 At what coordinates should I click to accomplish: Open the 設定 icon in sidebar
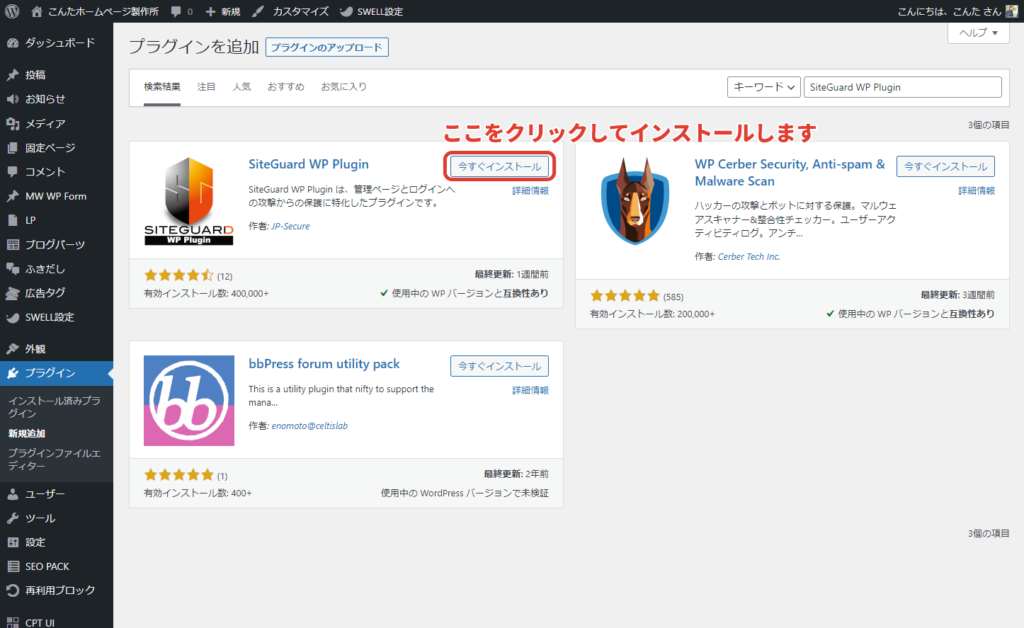[x=12, y=542]
